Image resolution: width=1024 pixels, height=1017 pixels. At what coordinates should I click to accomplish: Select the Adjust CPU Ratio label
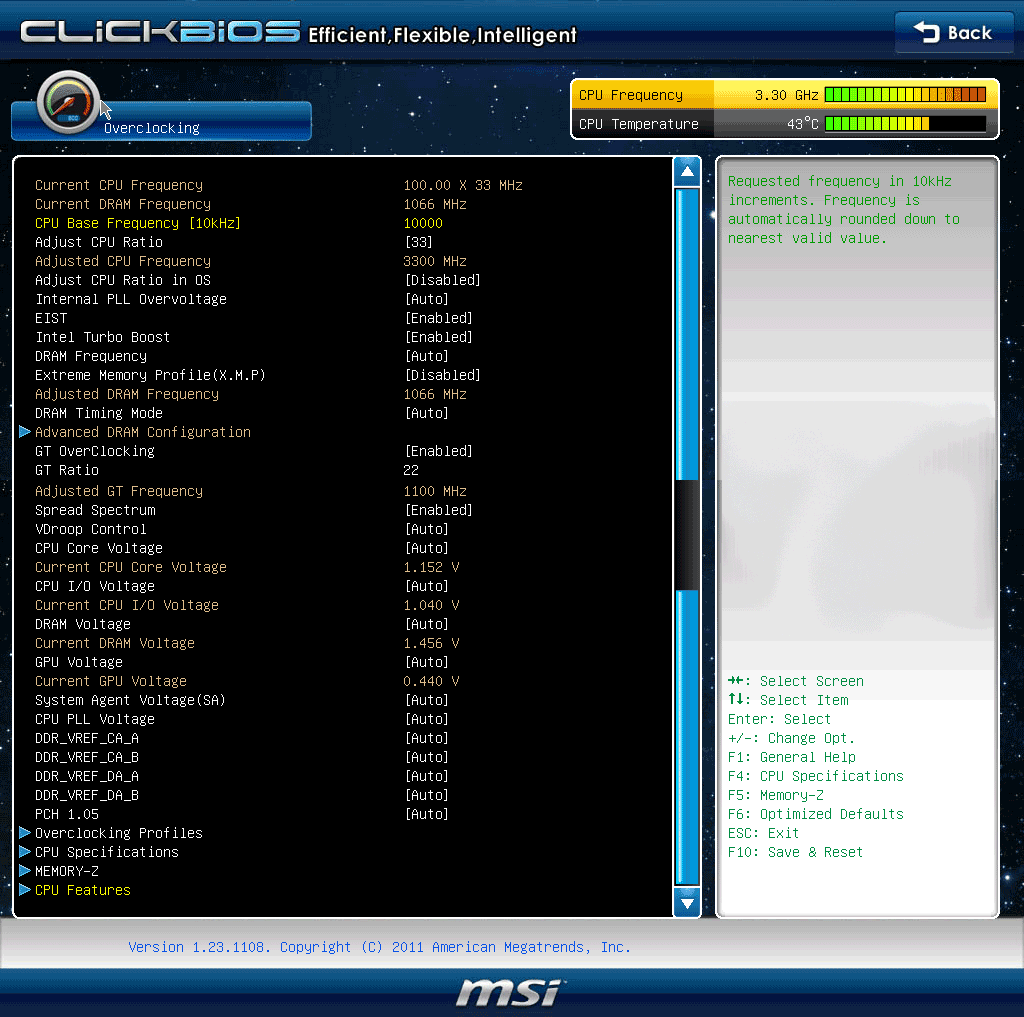point(99,242)
